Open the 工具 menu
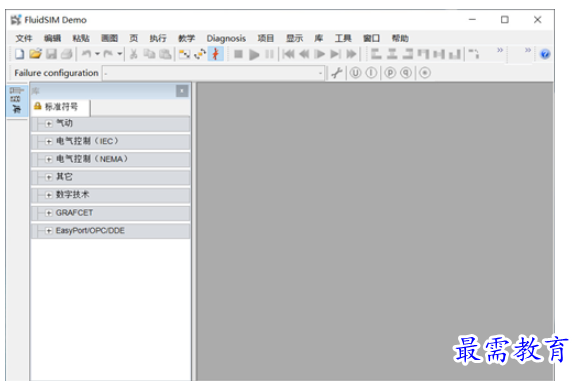The width and height of the screenshot is (577, 381). click(x=343, y=38)
